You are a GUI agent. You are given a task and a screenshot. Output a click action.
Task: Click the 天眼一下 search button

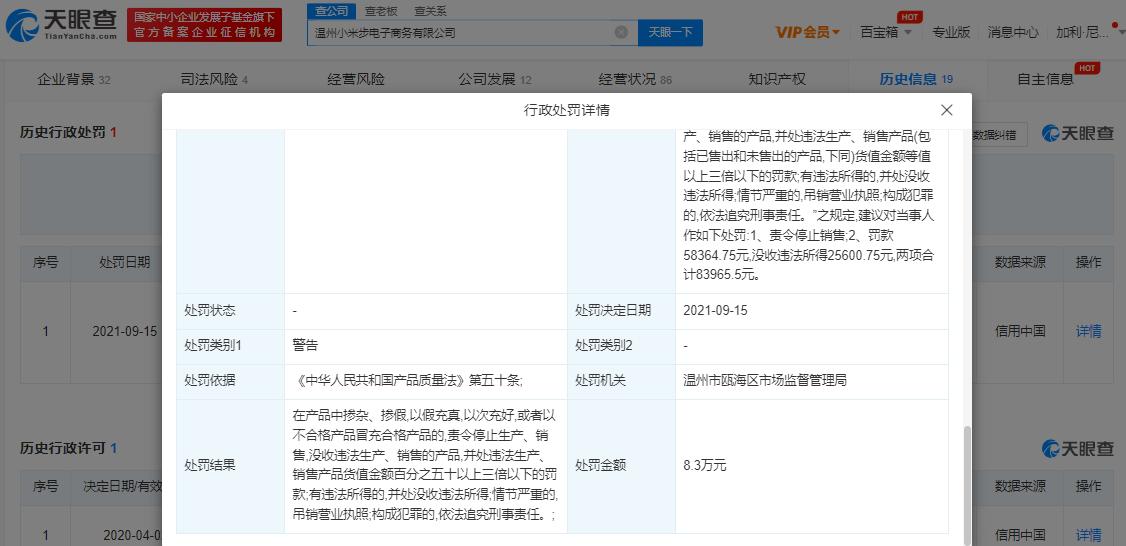click(x=670, y=32)
